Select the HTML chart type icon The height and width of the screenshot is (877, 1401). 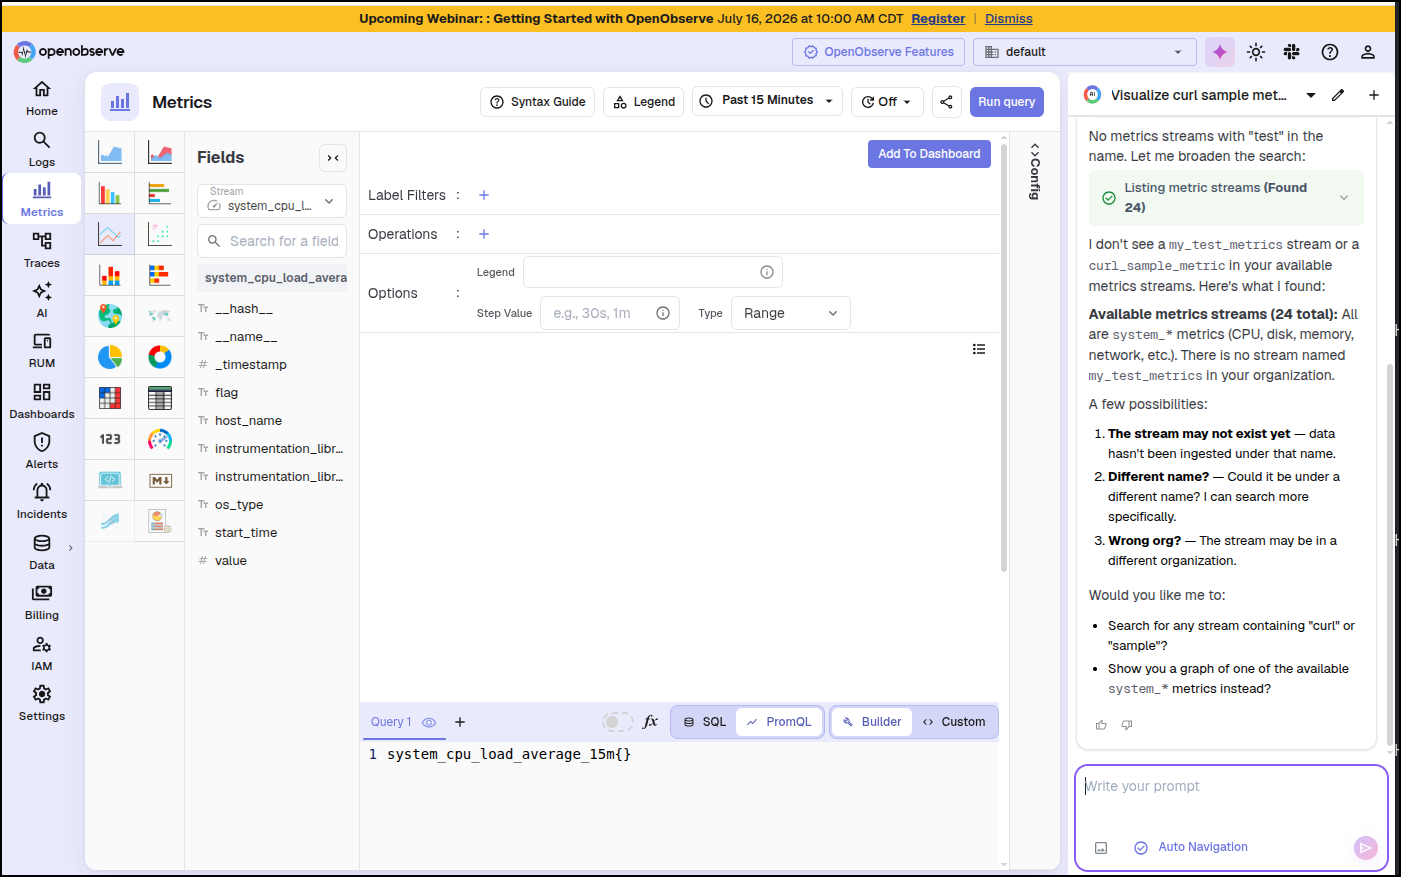coord(110,480)
